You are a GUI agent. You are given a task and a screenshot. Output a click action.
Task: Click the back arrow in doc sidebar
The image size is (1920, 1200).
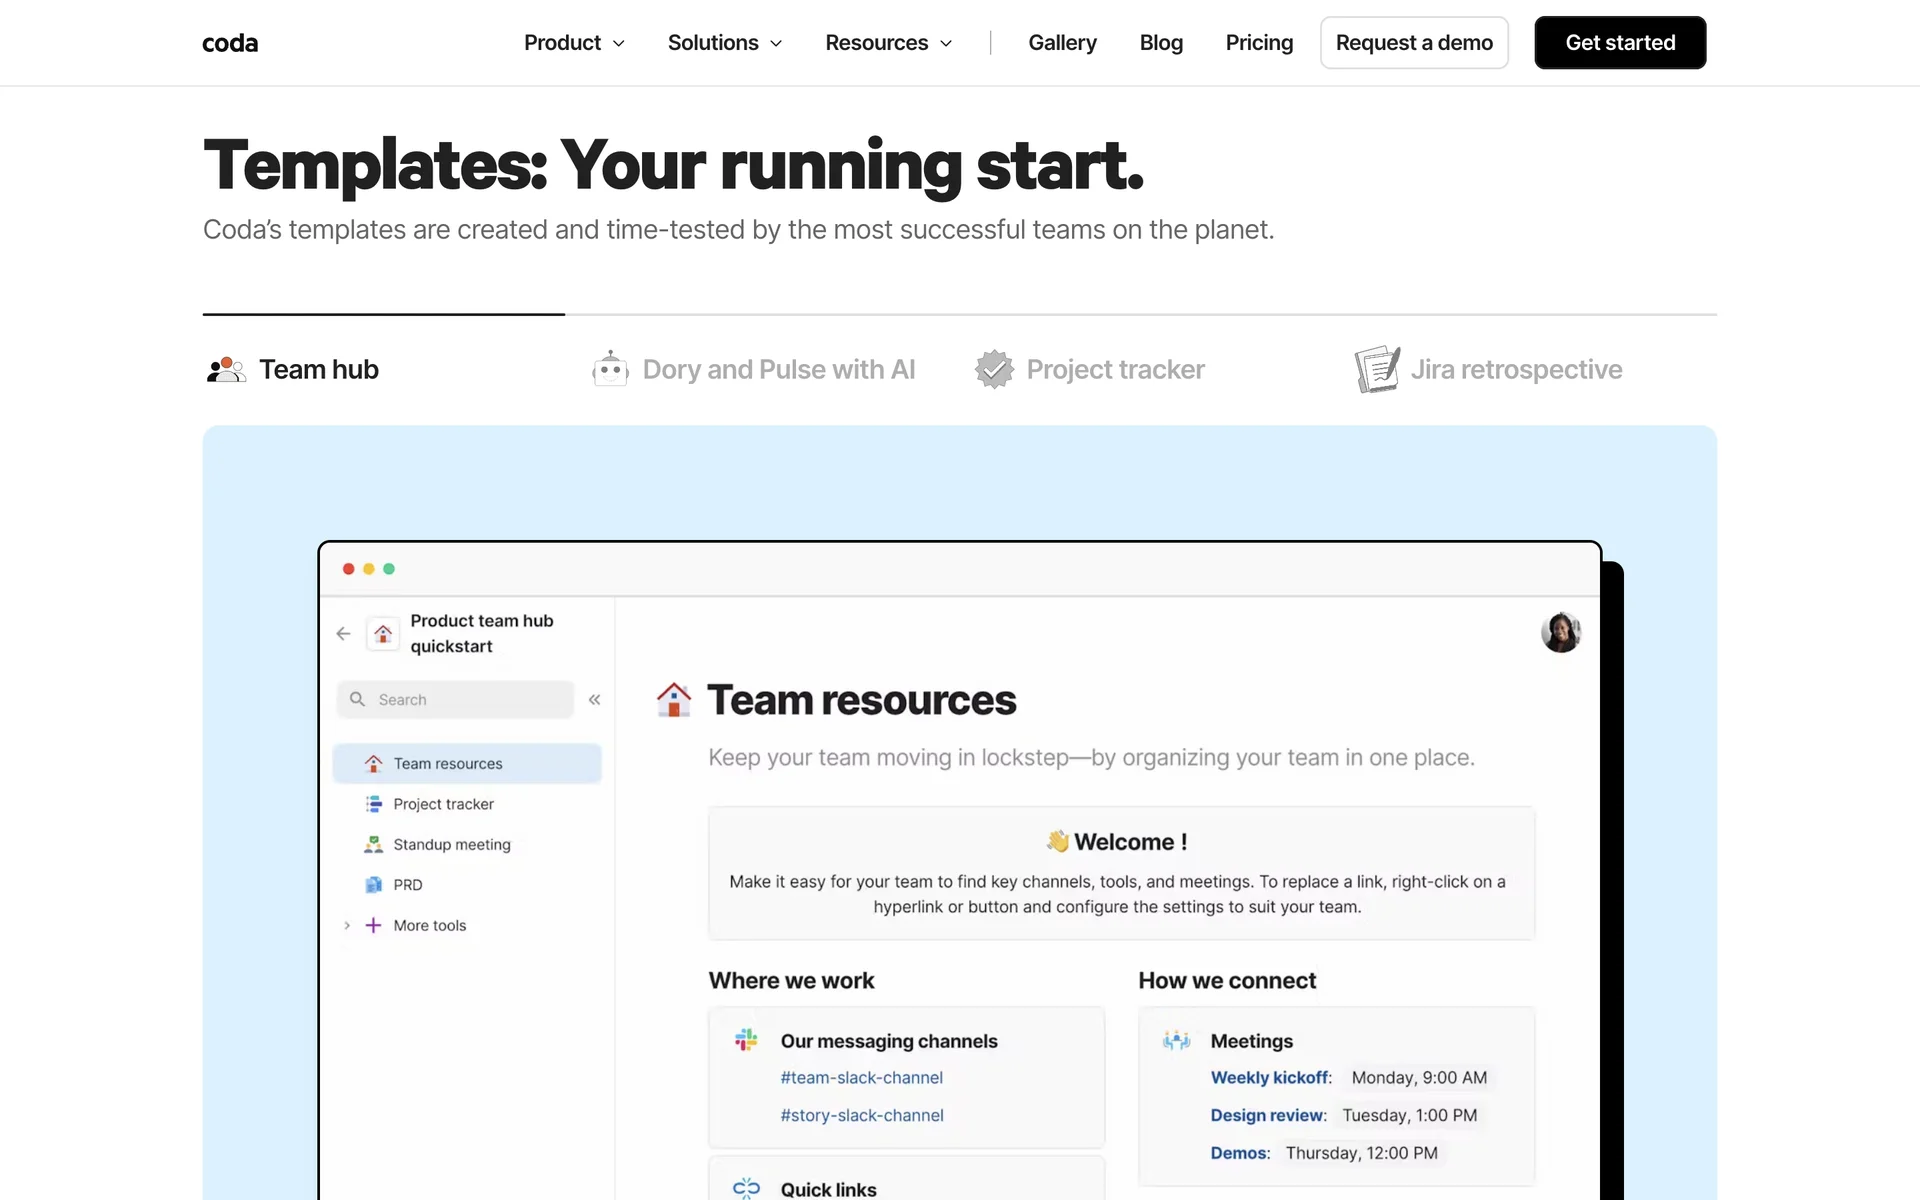(343, 634)
